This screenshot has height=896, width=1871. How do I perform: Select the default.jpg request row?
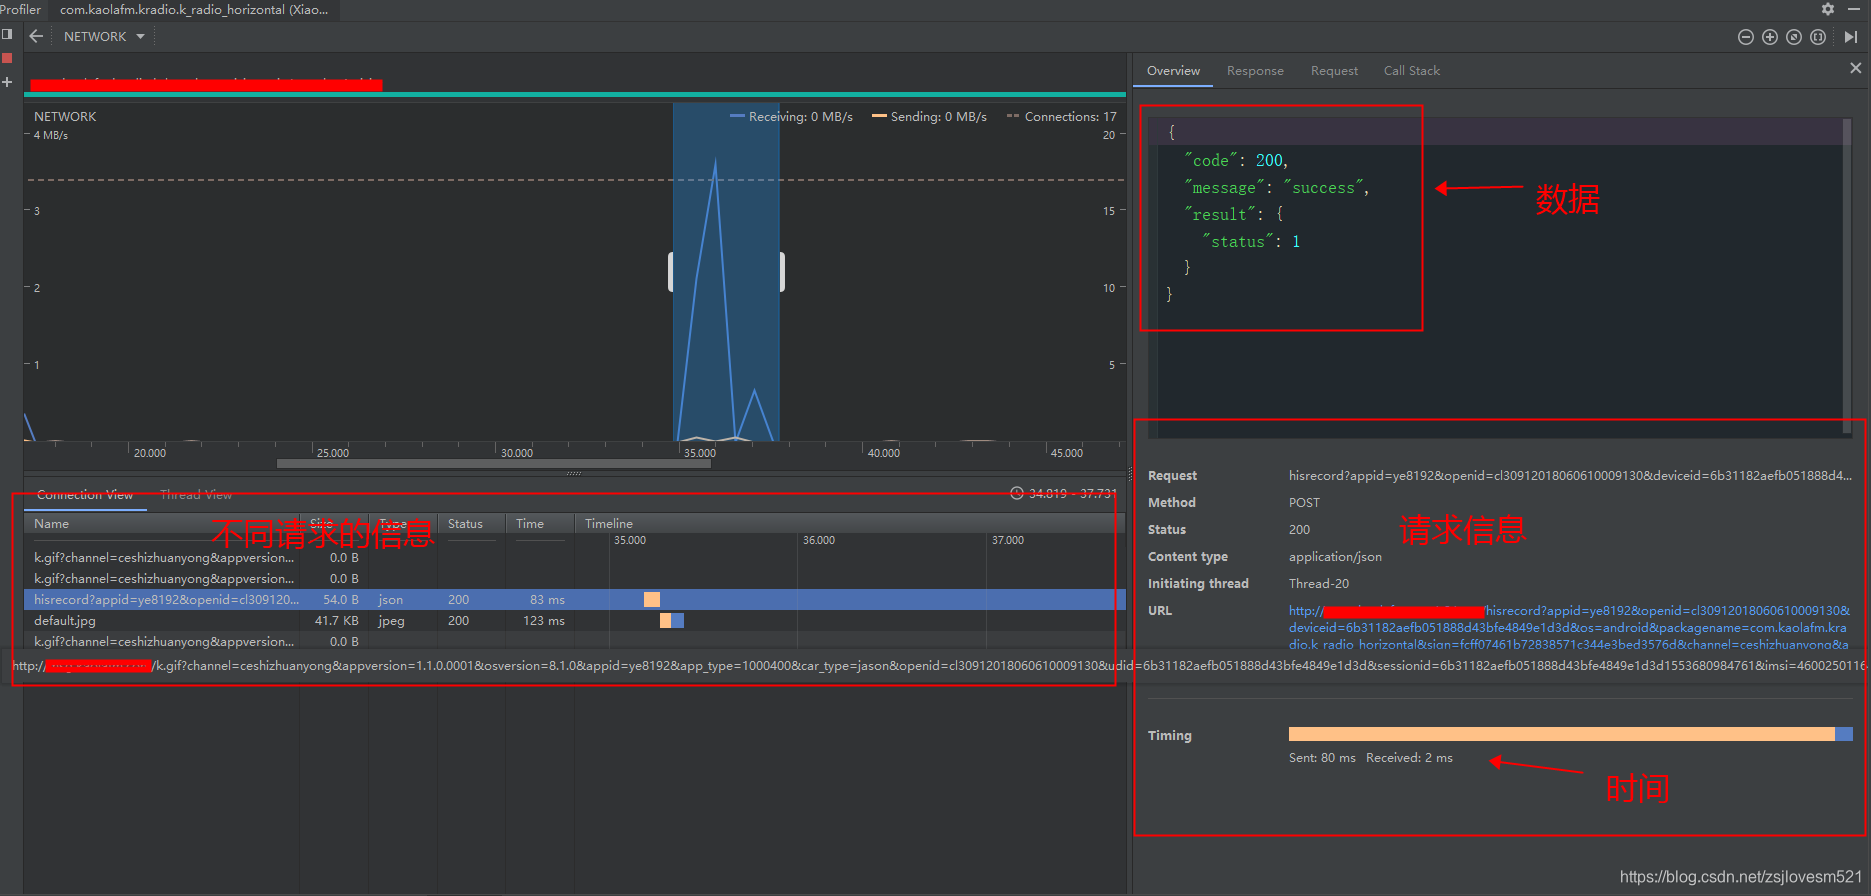click(575, 621)
